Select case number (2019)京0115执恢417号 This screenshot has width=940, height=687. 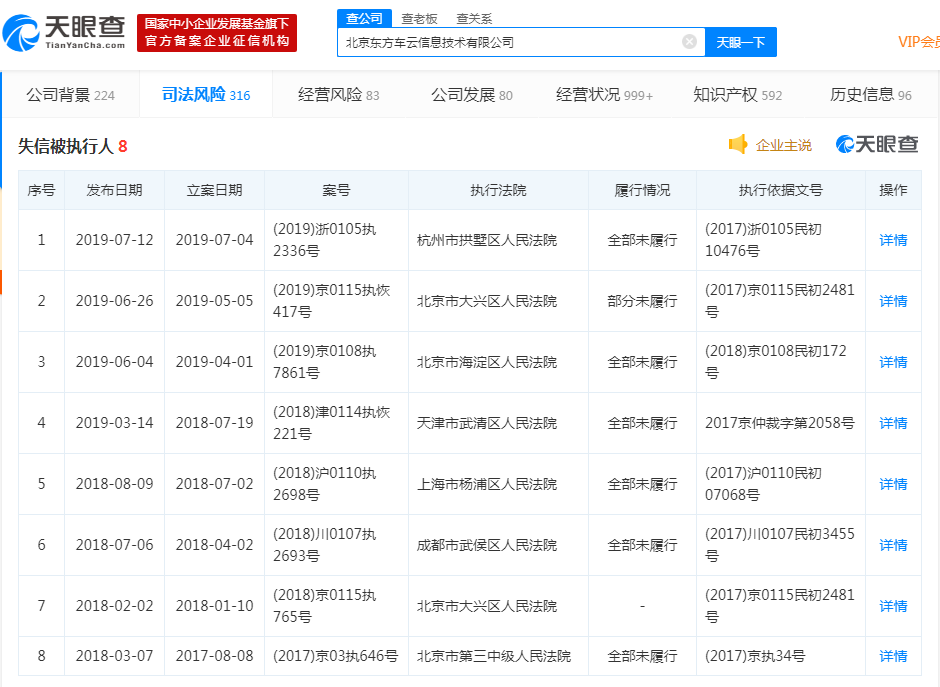tap(332, 301)
